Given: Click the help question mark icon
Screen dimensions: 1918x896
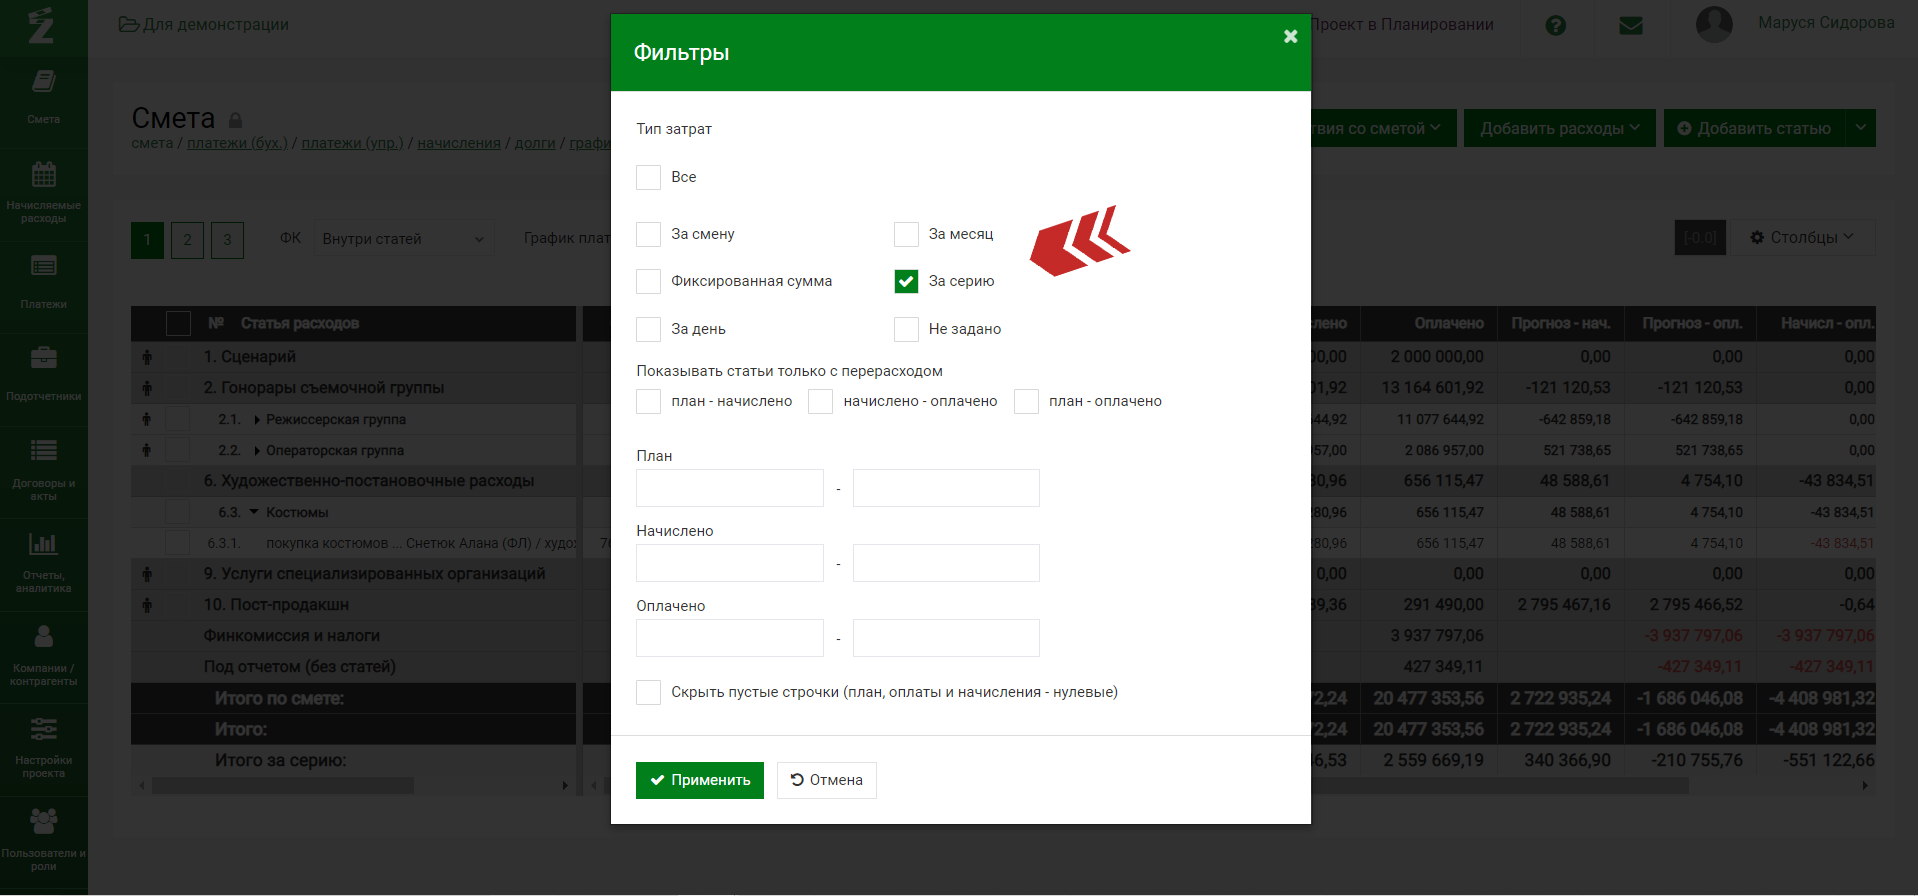Looking at the screenshot, I should click(x=1555, y=26).
